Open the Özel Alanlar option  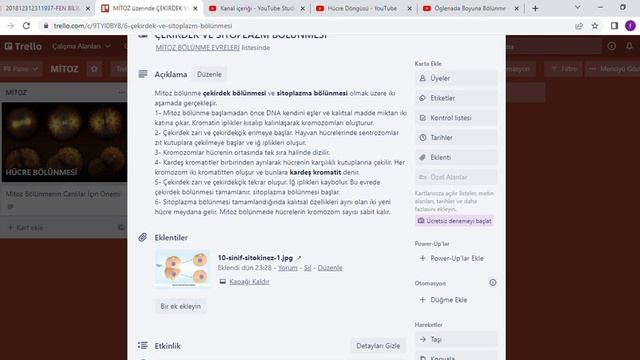[x=456, y=177]
